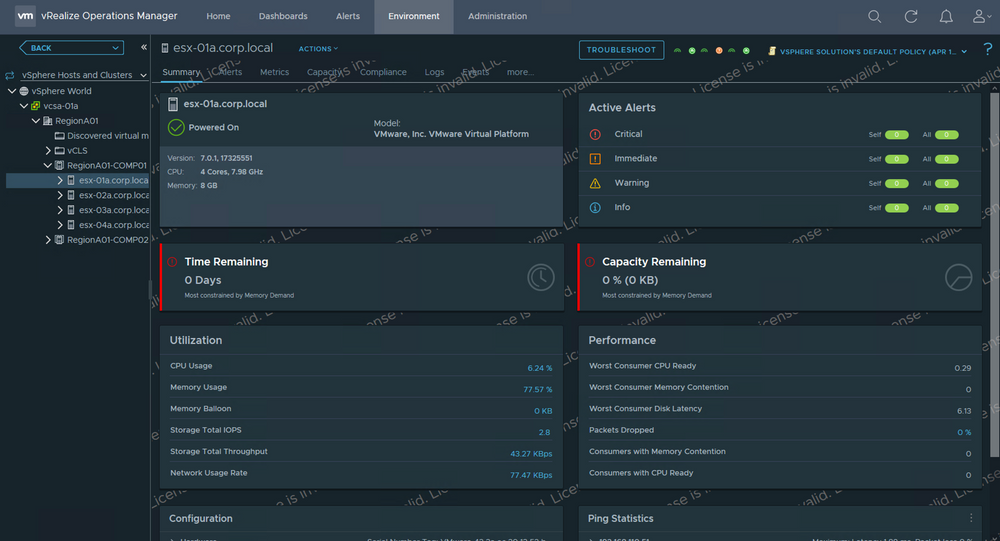Image resolution: width=1000 pixels, height=541 pixels.
Task: Click the Memory Usage 77.57 % value link
Action: (537, 388)
